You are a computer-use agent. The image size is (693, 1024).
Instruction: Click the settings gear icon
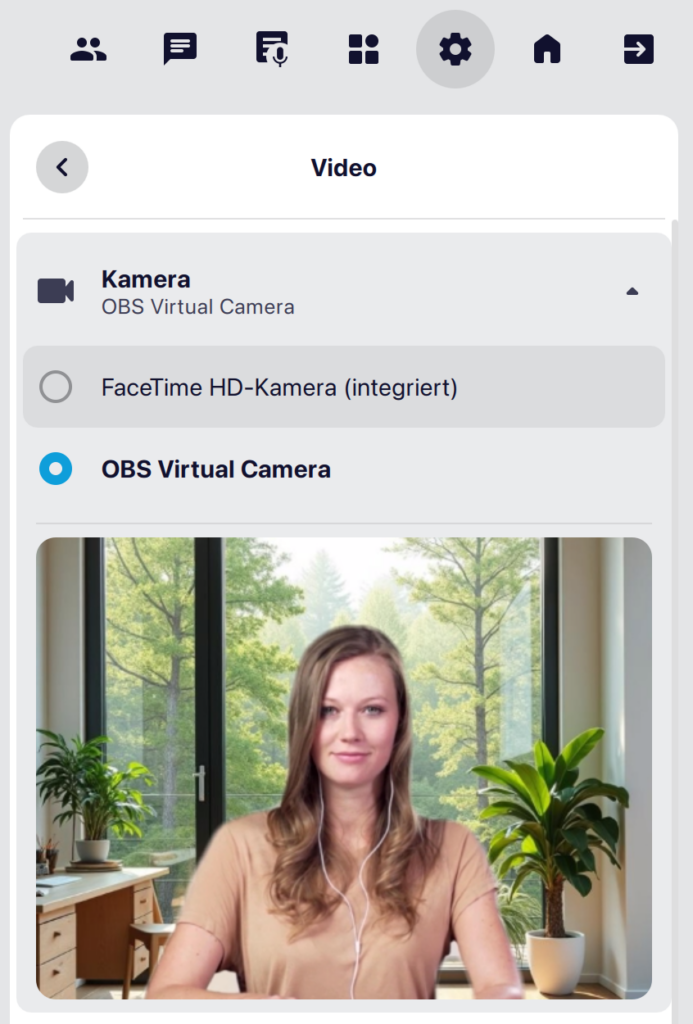(455, 49)
